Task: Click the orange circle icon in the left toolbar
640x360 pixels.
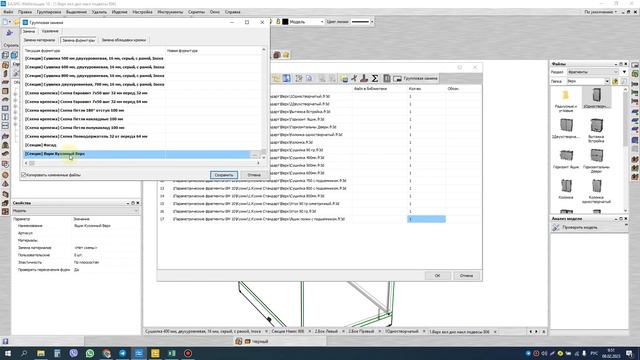Action: pyautogui.click(x=5, y=175)
